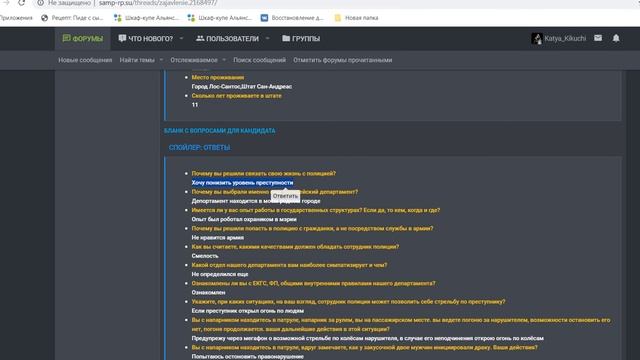
Task: Open the ГРУППЫ menu item
Action: pyautogui.click(x=301, y=39)
